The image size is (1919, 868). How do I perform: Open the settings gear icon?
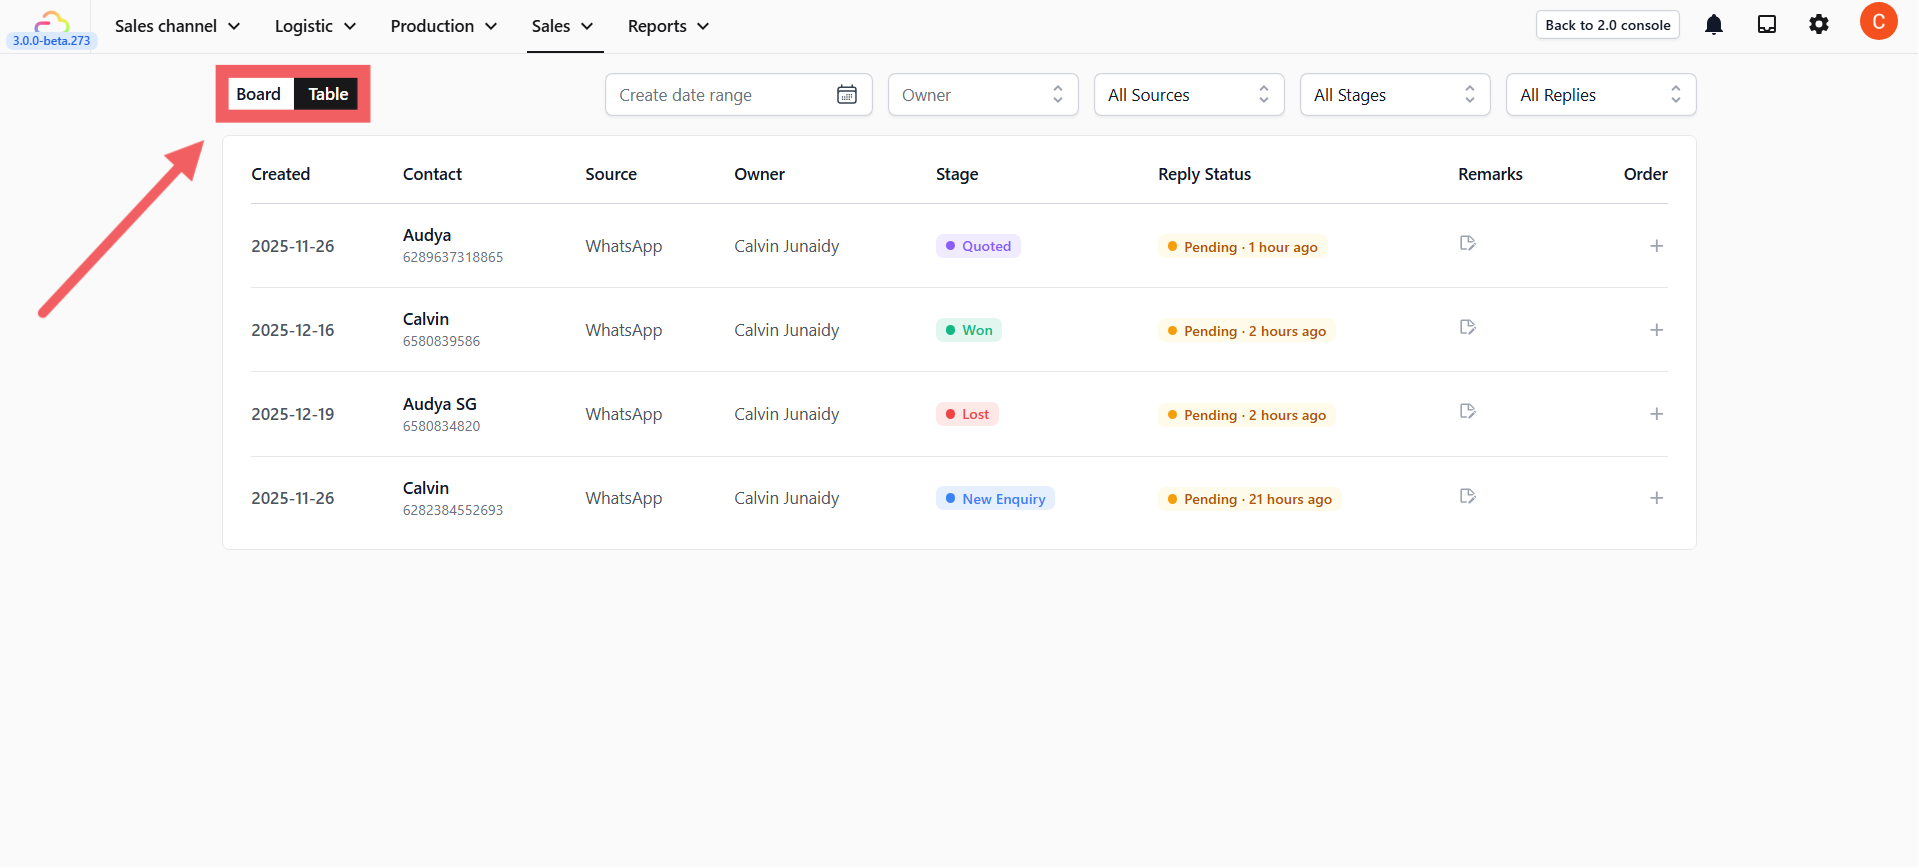[x=1819, y=25]
